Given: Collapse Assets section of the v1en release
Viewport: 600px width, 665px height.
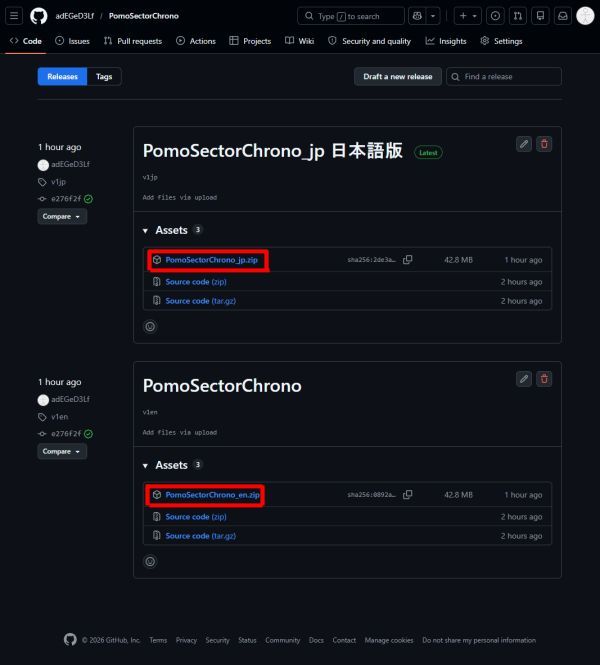Looking at the screenshot, I should (172, 465).
